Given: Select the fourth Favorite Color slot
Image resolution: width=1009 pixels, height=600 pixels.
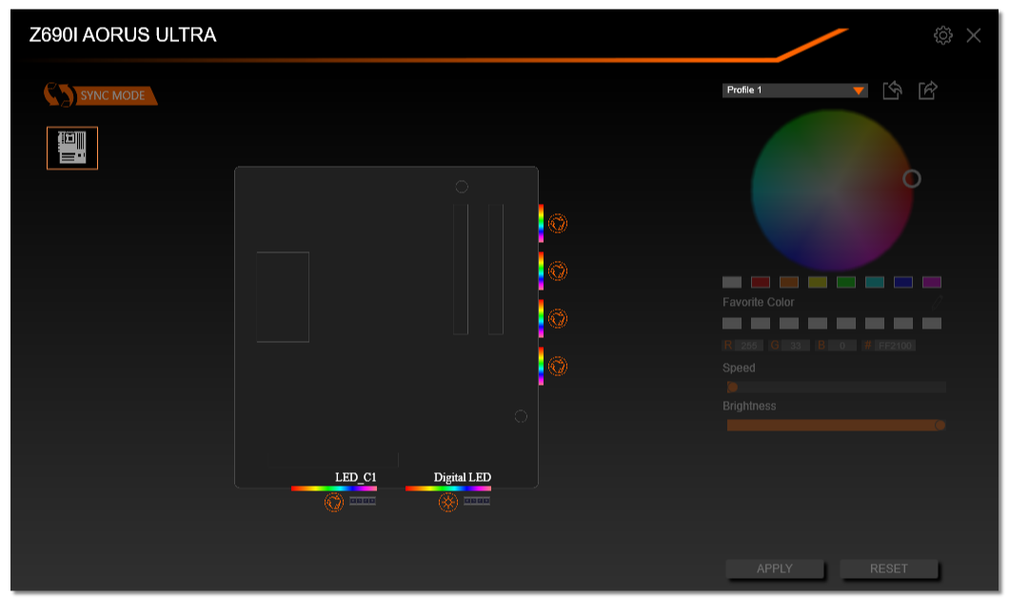Looking at the screenshot, I should 817,323.
